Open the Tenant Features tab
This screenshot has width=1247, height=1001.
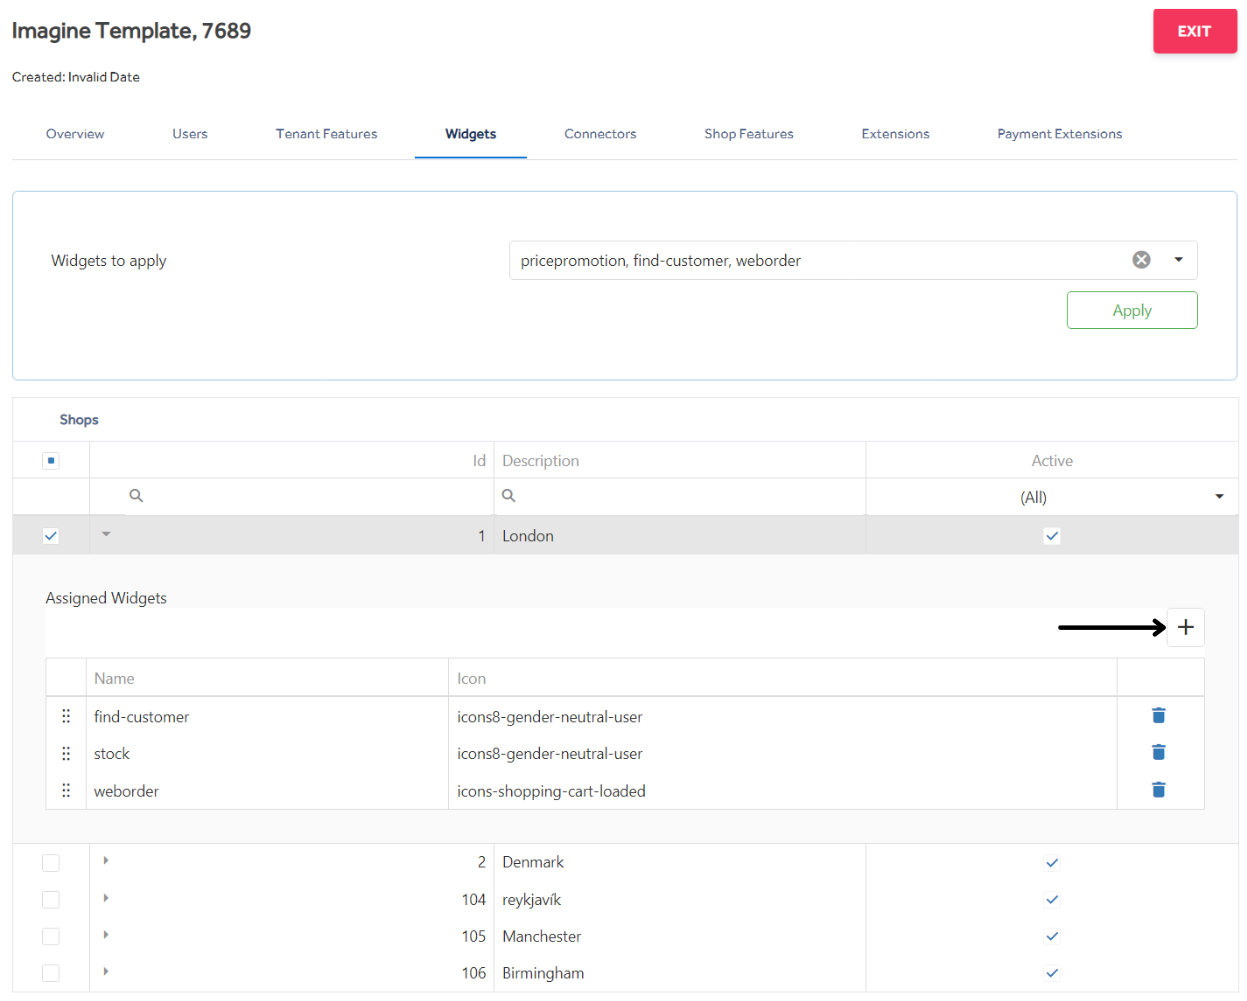[x=327, y=134]
